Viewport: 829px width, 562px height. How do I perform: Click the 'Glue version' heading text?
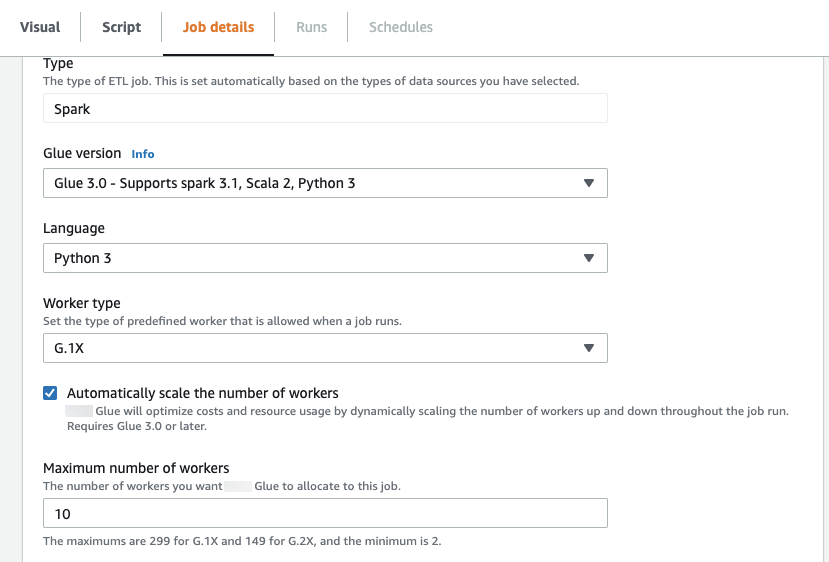coord(82,153)
